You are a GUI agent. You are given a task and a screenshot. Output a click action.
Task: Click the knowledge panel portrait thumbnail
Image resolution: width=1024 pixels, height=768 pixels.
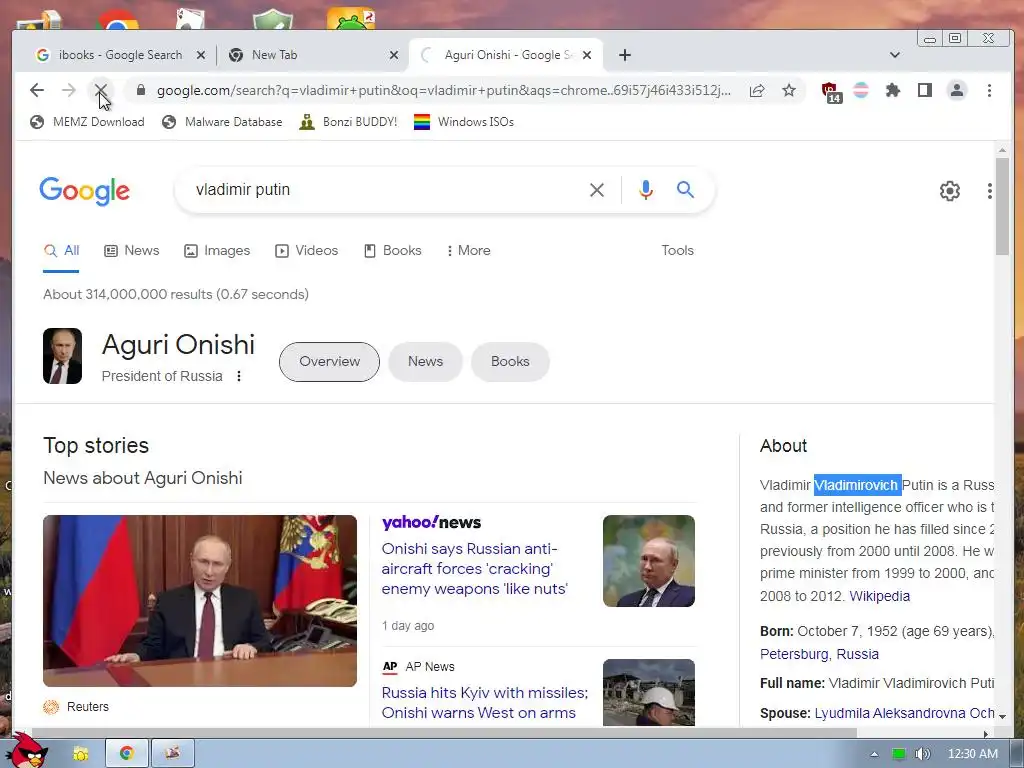click(x=63, y=356)
